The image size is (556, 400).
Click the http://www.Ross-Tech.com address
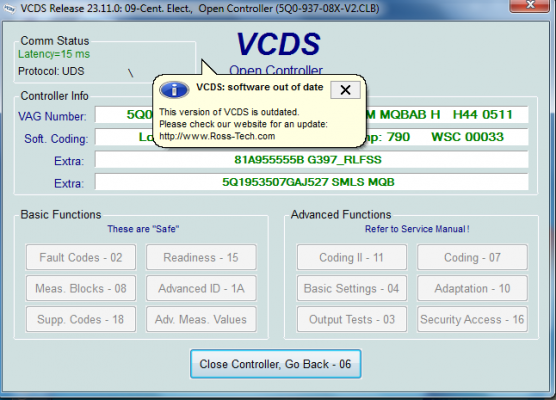[x=217, y=136]
